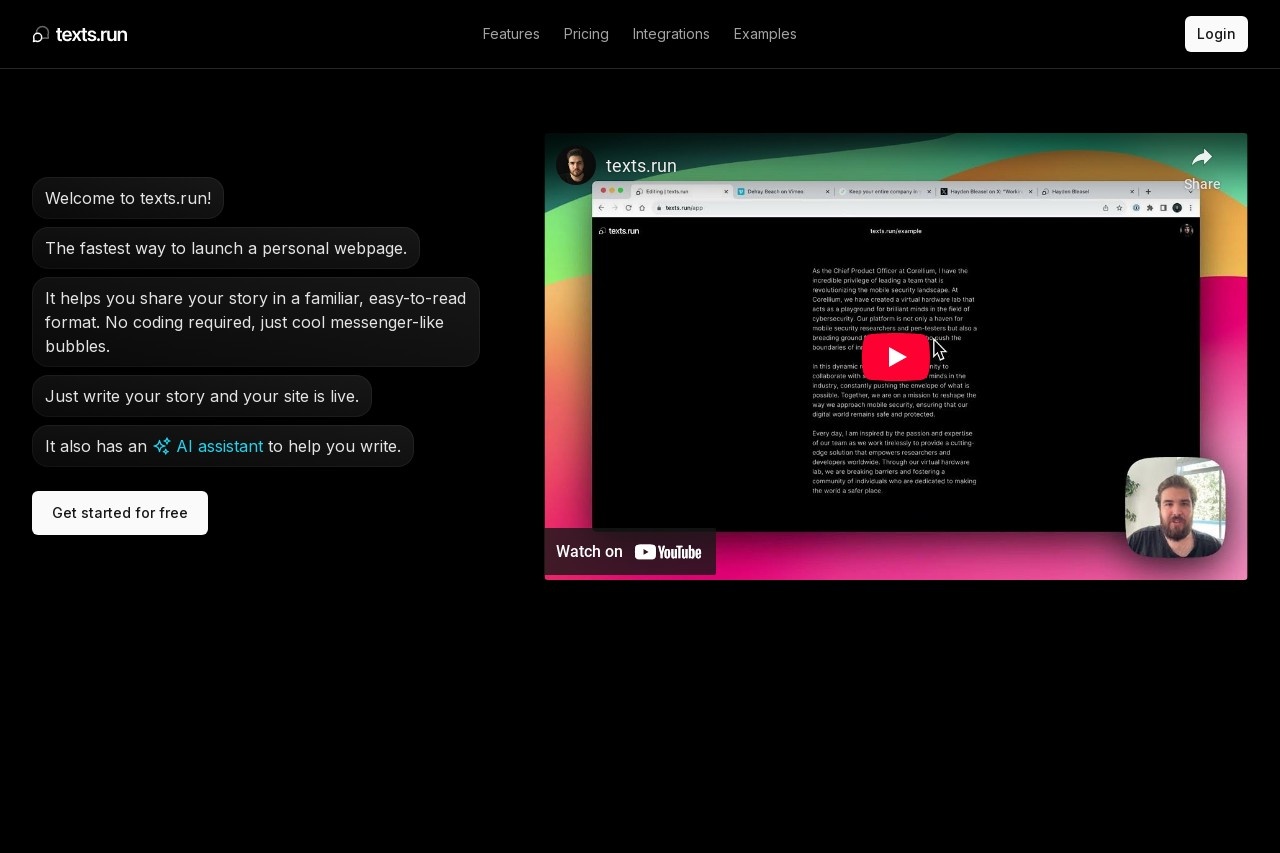Click the channel avatar in video
Screen dimensions: 1280x853
click(576, 166)
